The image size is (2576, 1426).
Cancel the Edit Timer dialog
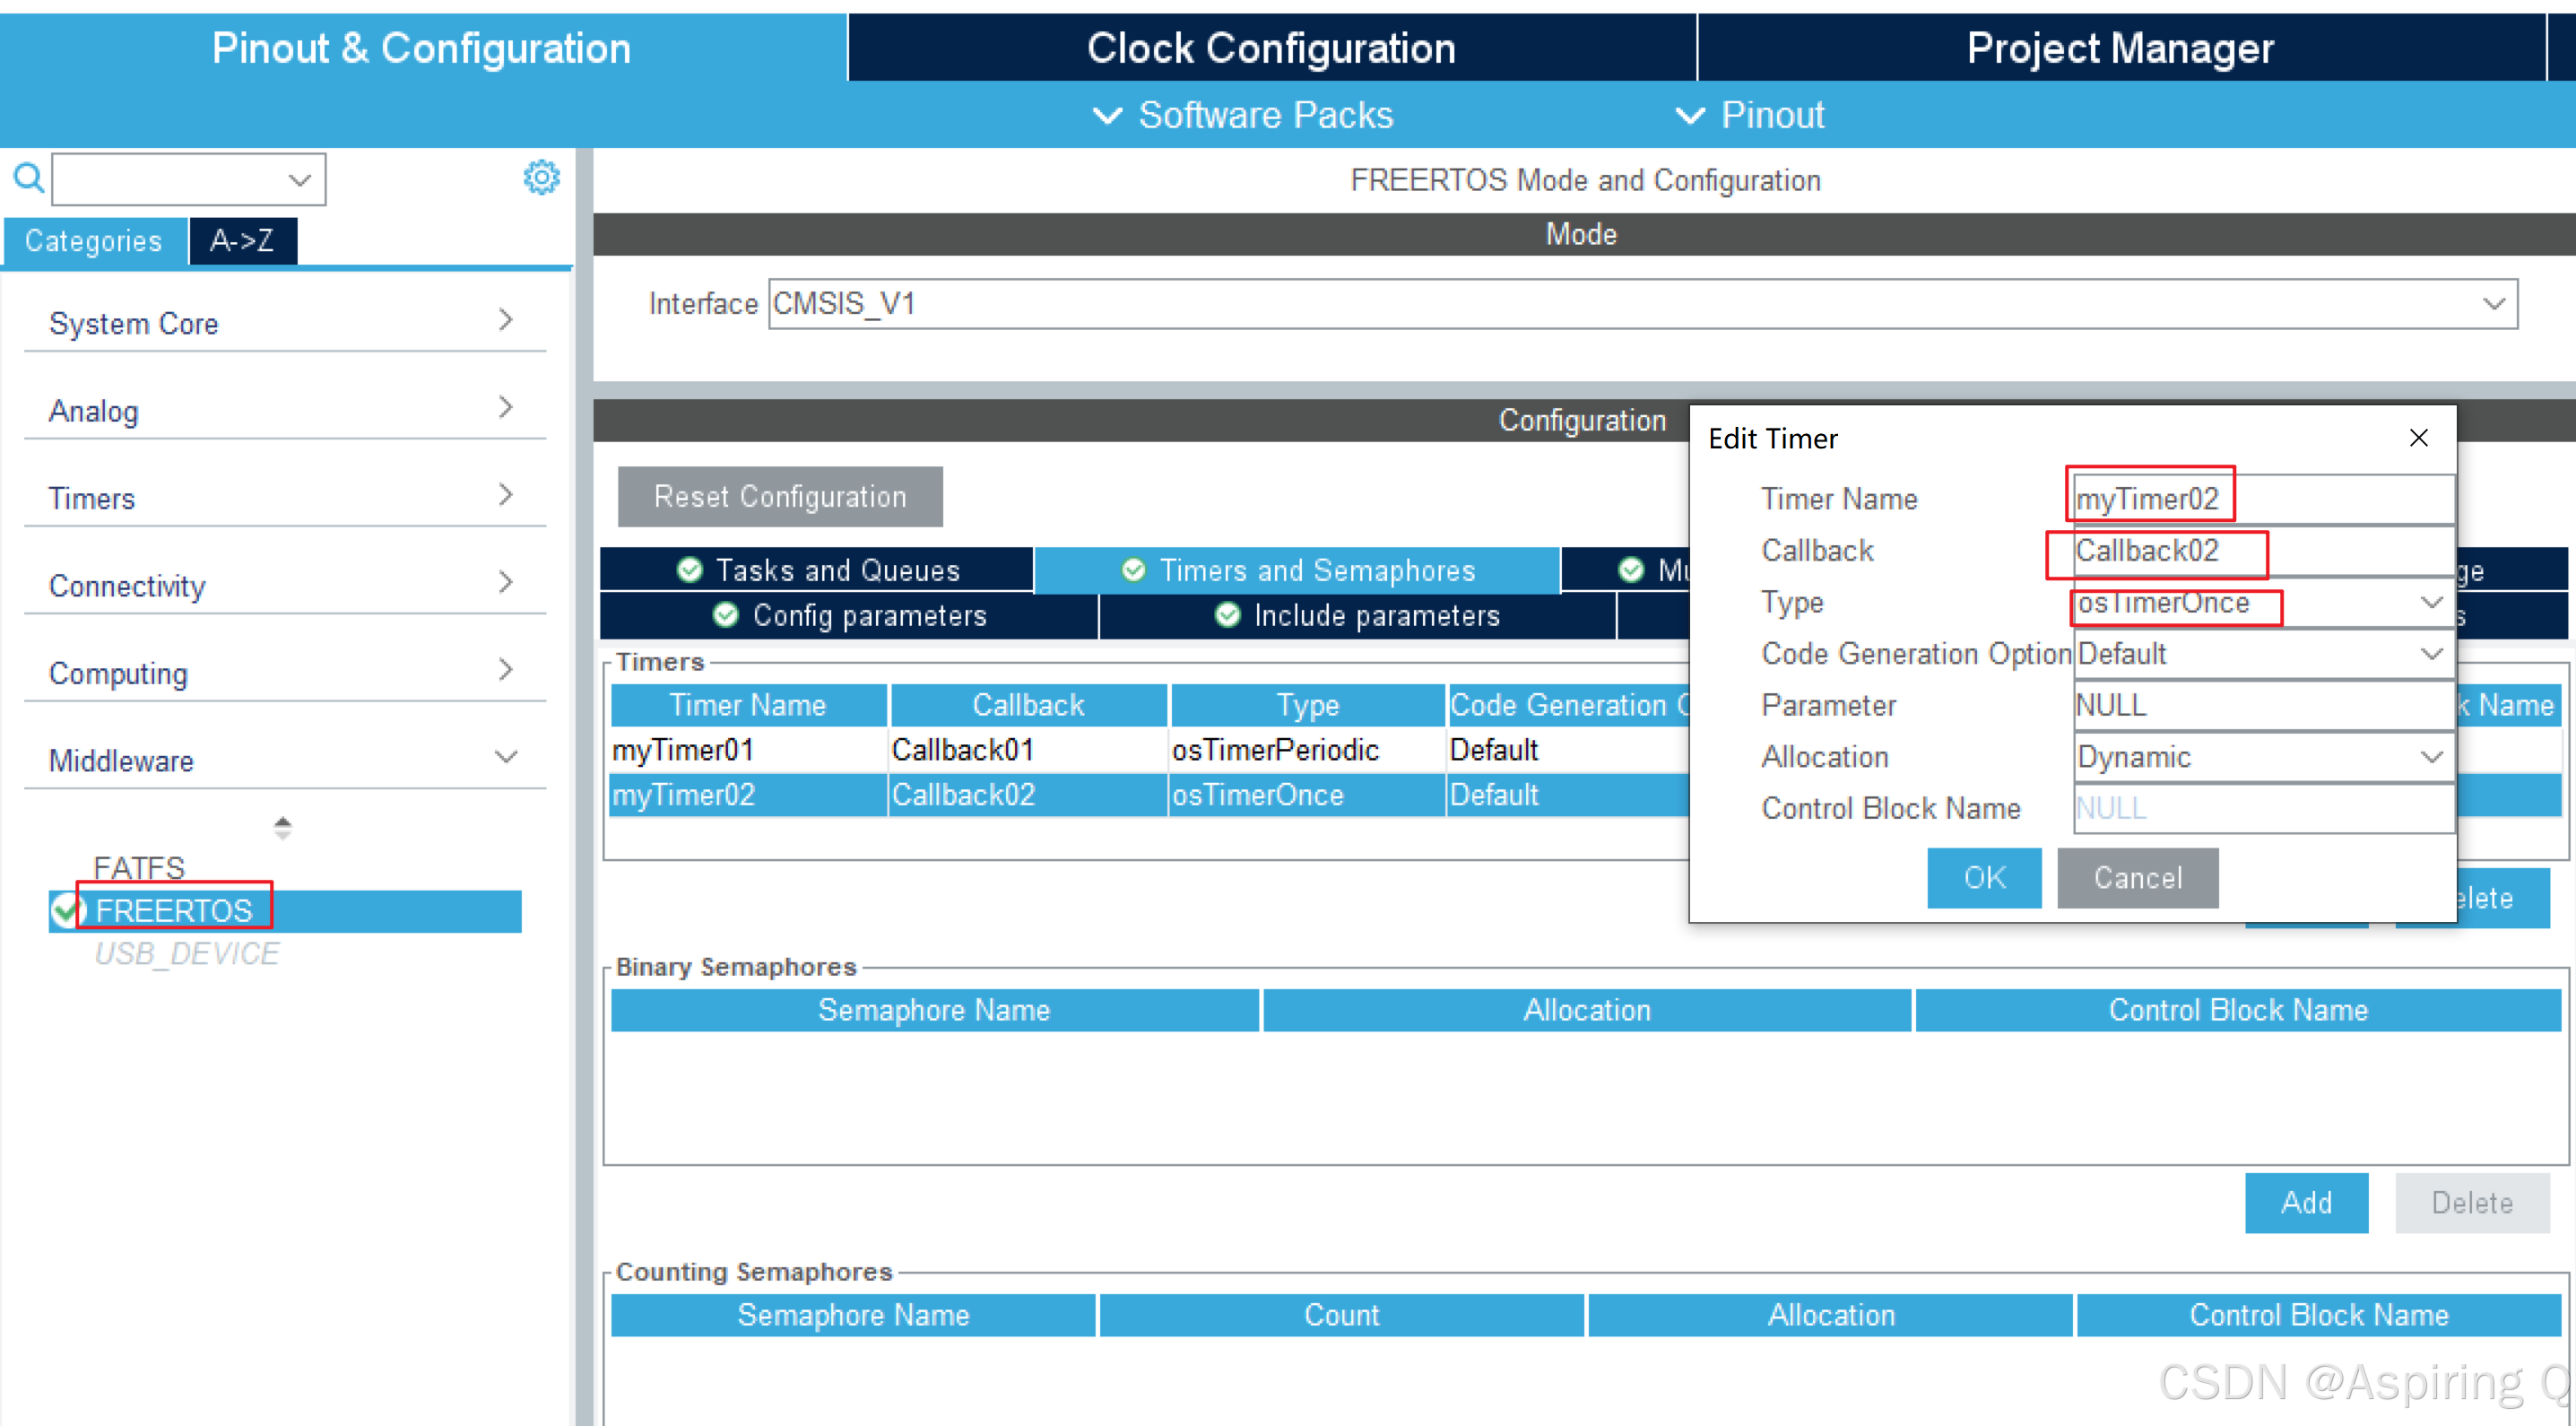(2138, 877)
